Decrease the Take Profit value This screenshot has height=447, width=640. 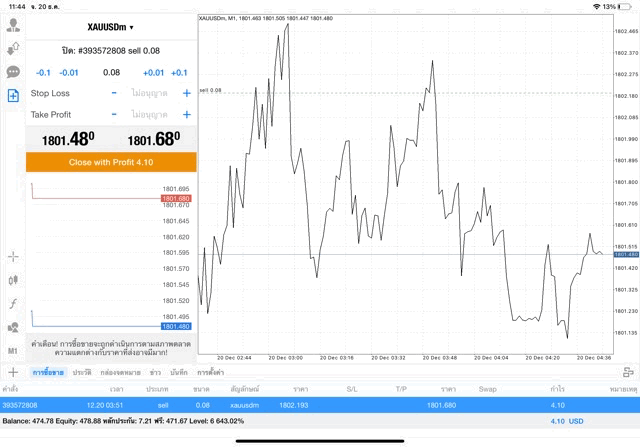click(x=114, y=115)
